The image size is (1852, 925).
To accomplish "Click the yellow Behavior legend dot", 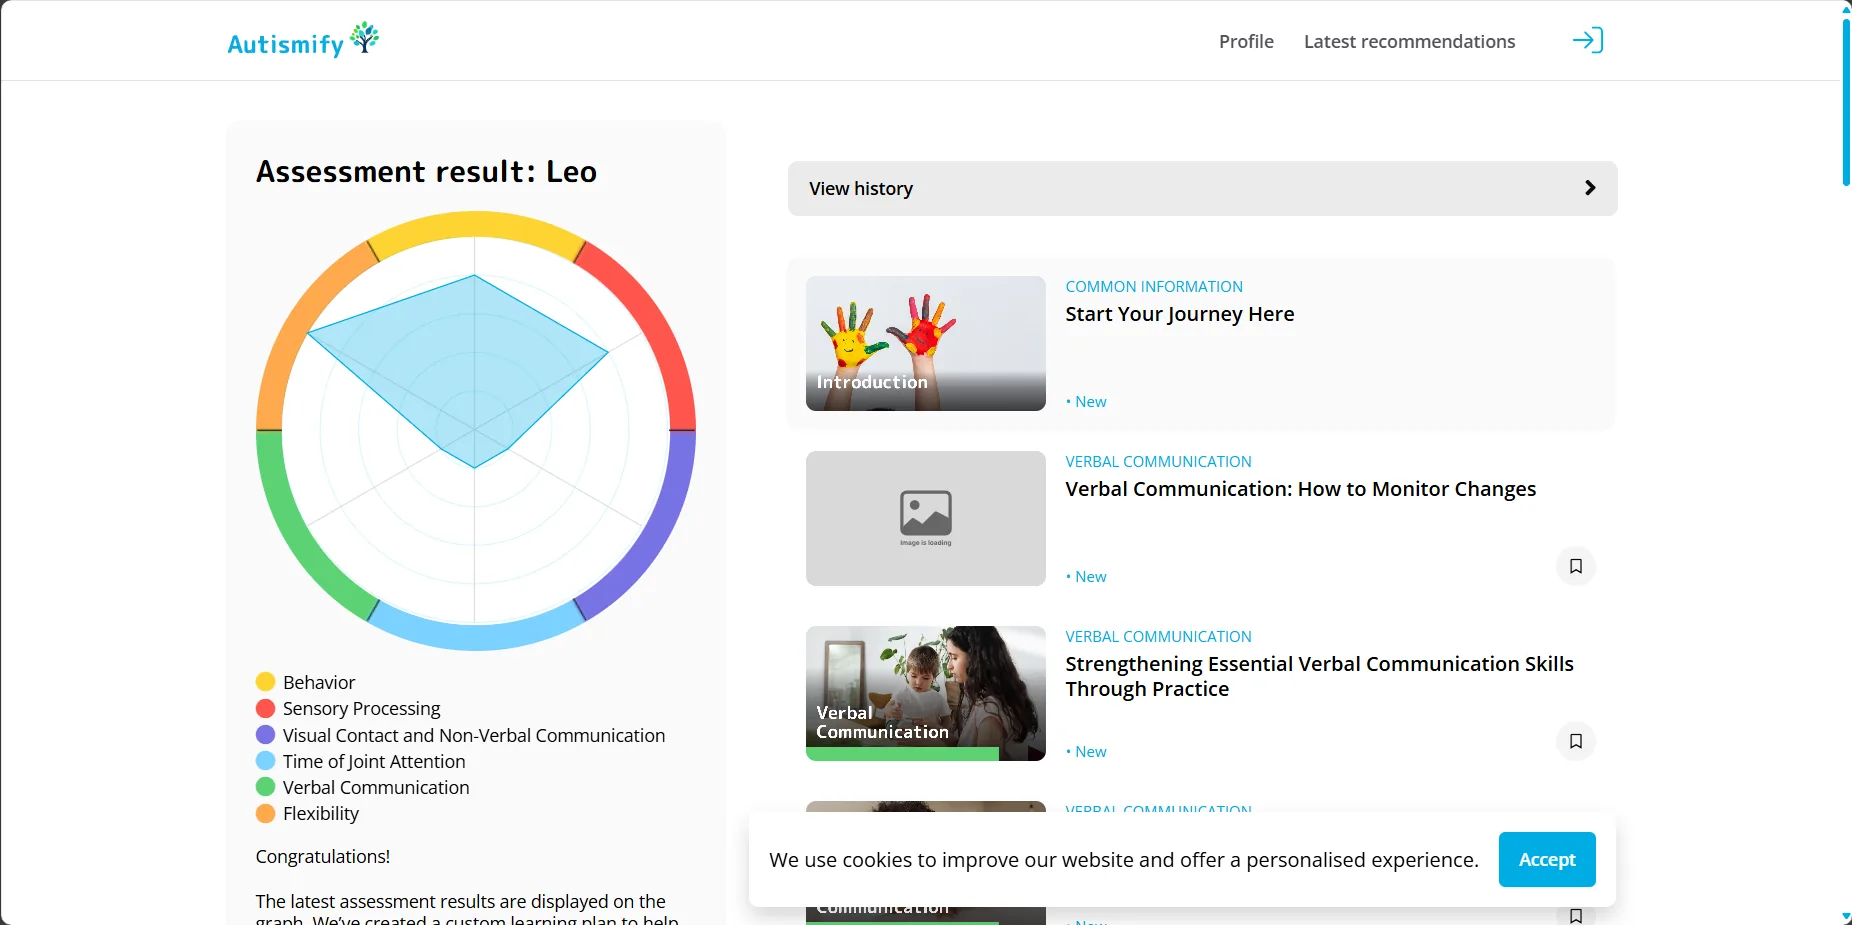I will [264, 681].
